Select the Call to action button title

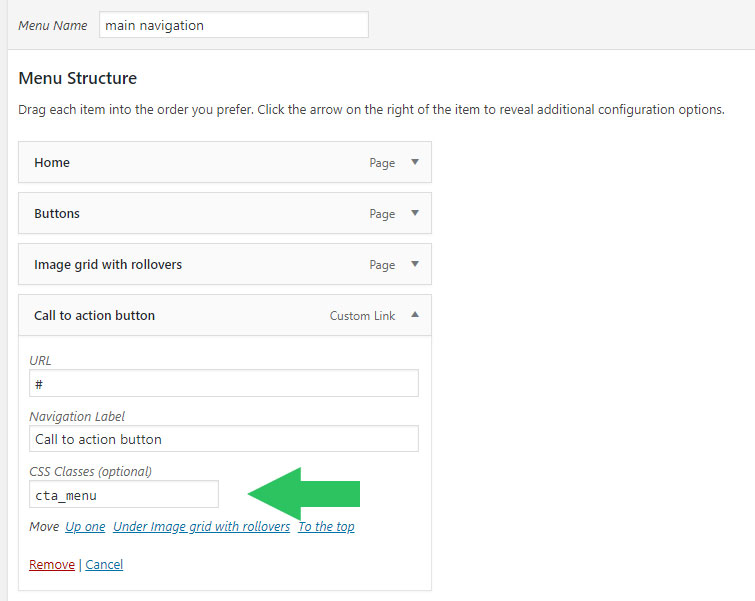tap(94, 315)
